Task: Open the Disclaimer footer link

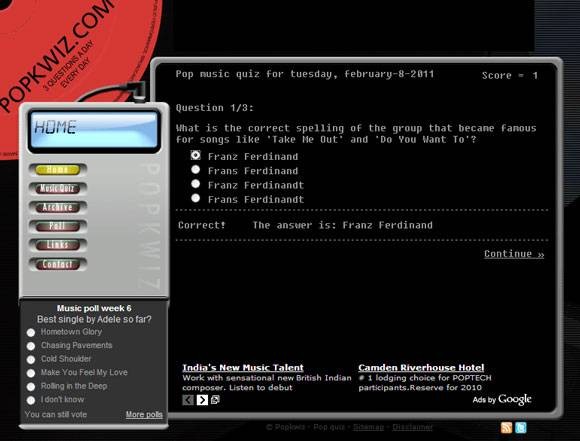Action: point(412,427)
